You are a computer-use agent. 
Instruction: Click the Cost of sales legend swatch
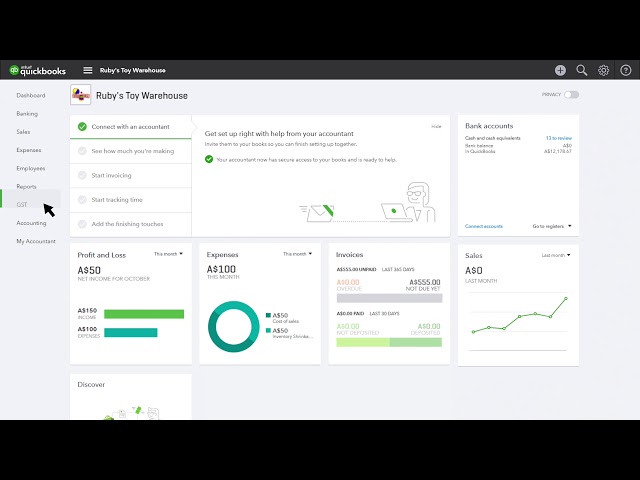pos(268,315)
